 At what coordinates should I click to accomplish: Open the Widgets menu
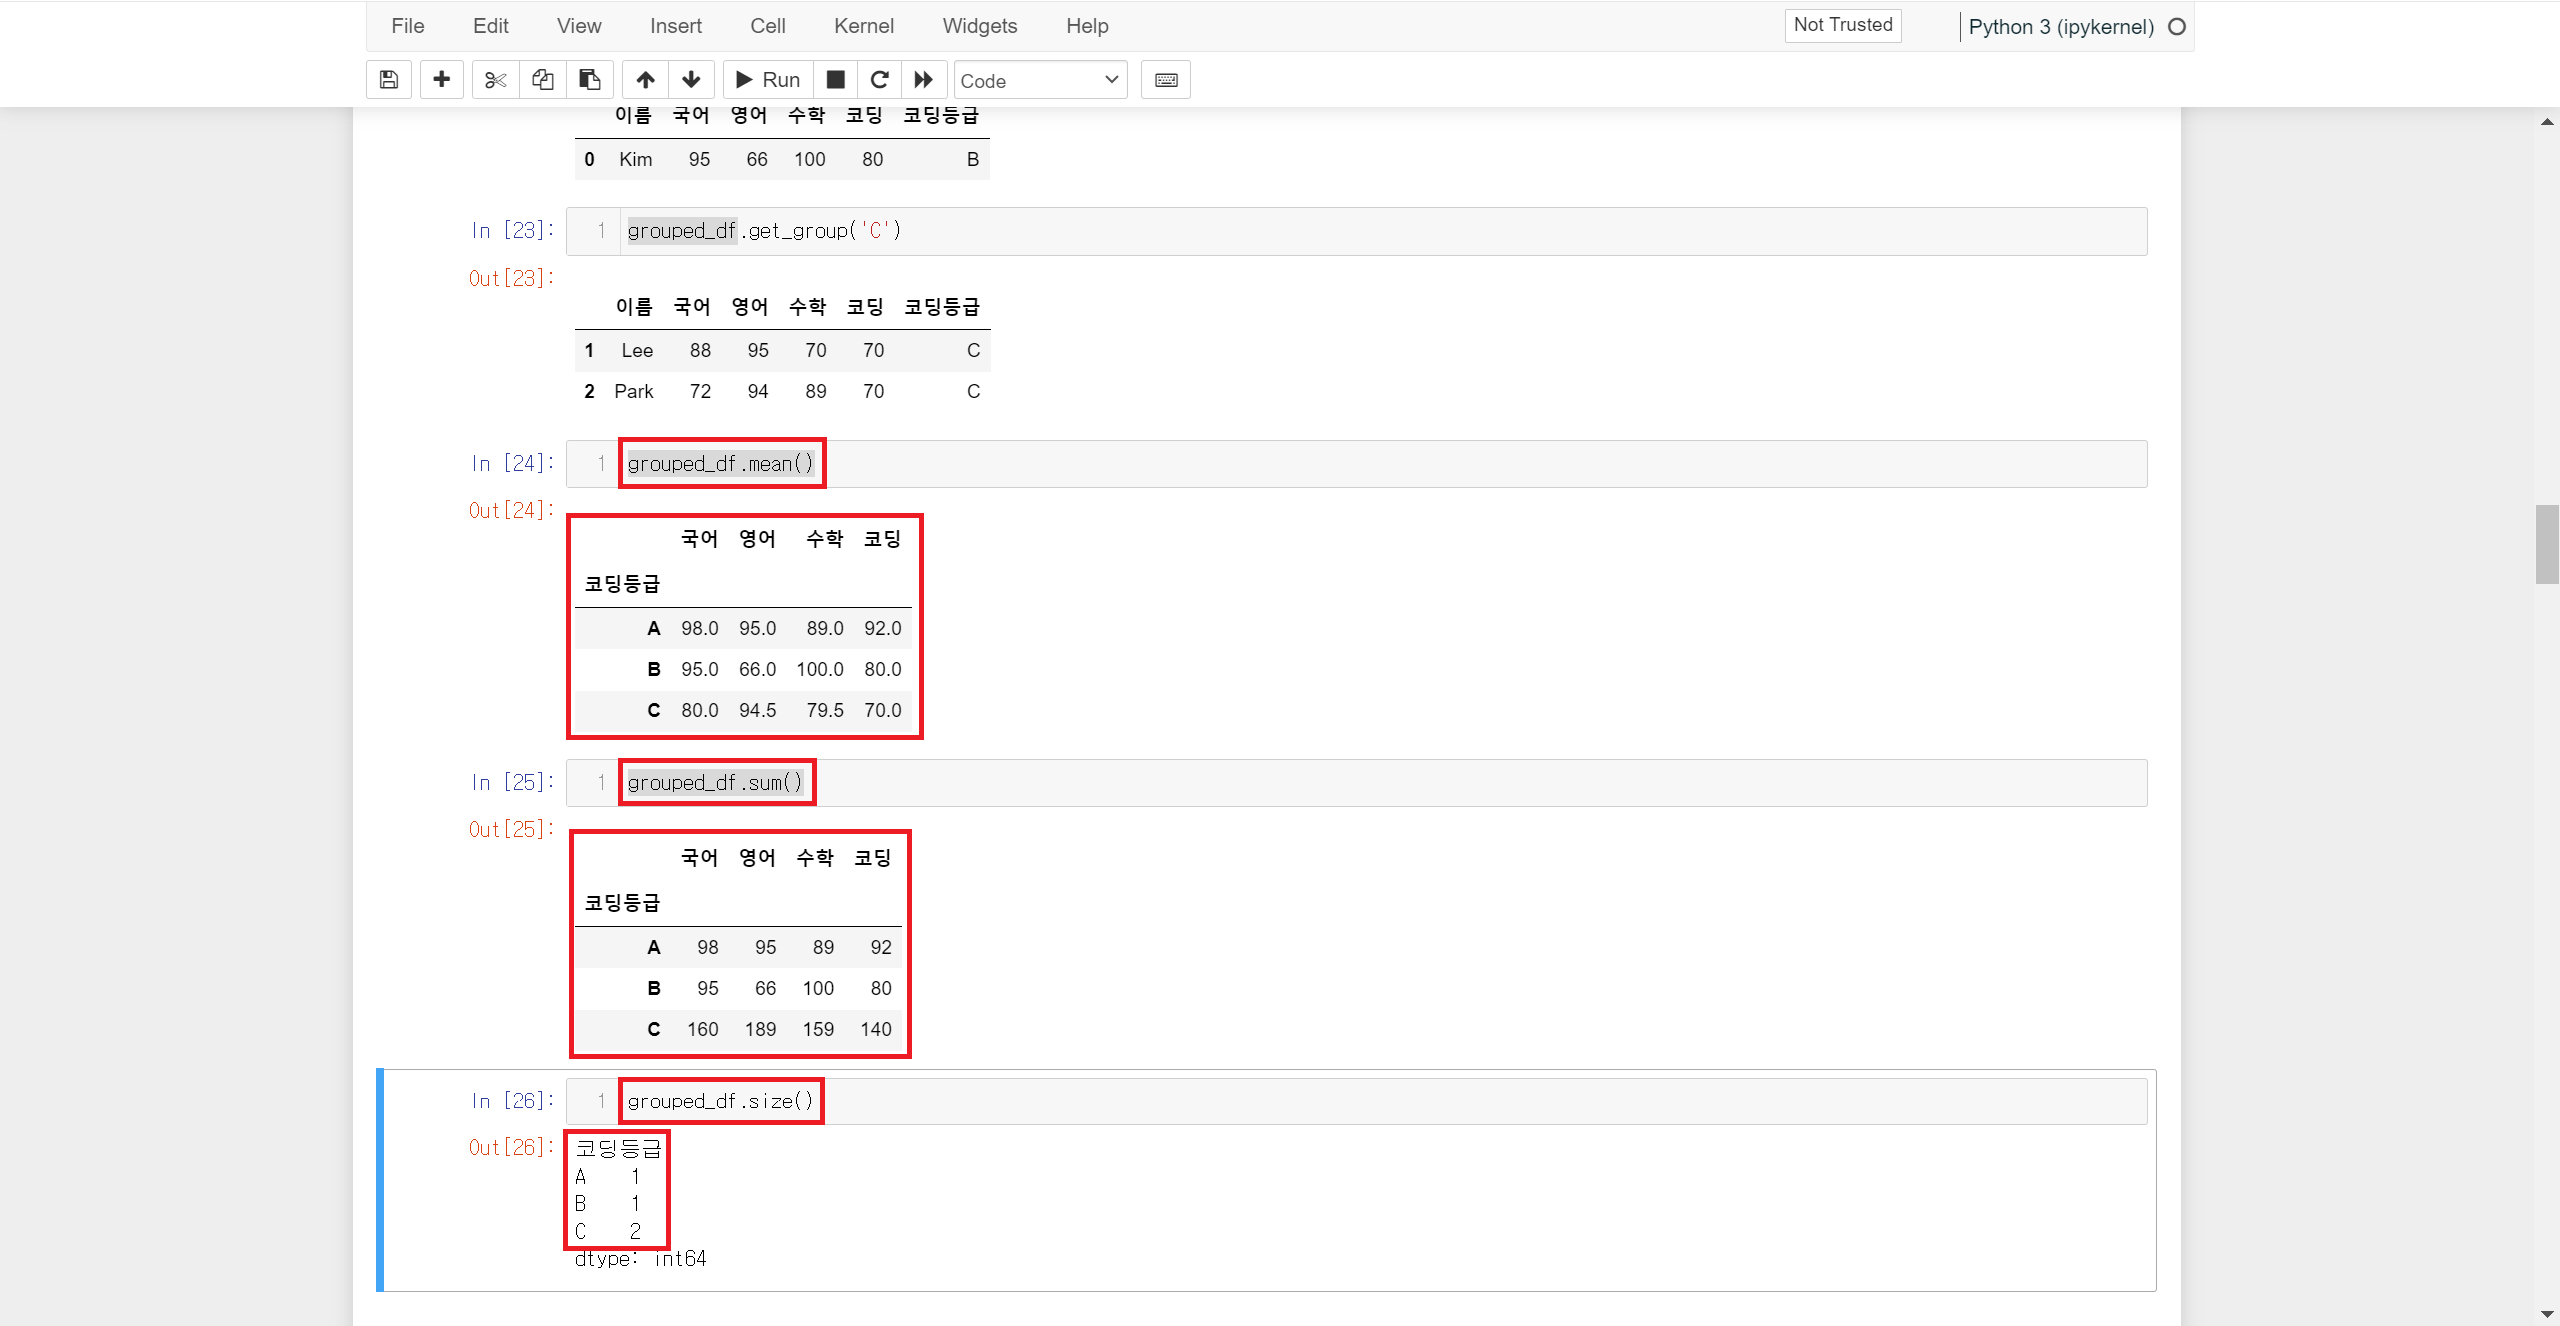pos(979,26)
